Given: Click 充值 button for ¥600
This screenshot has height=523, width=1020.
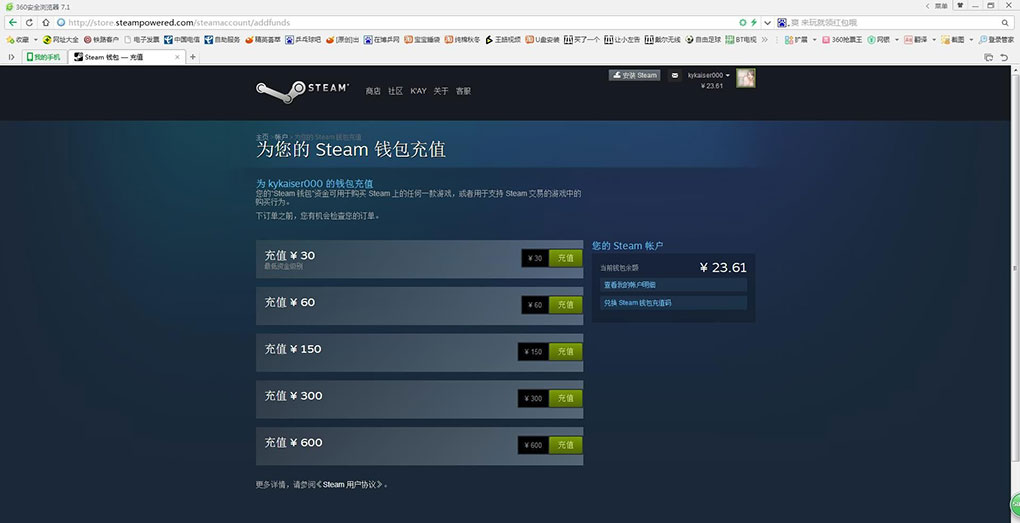Looking at the screenshot, I should point(566,446).
